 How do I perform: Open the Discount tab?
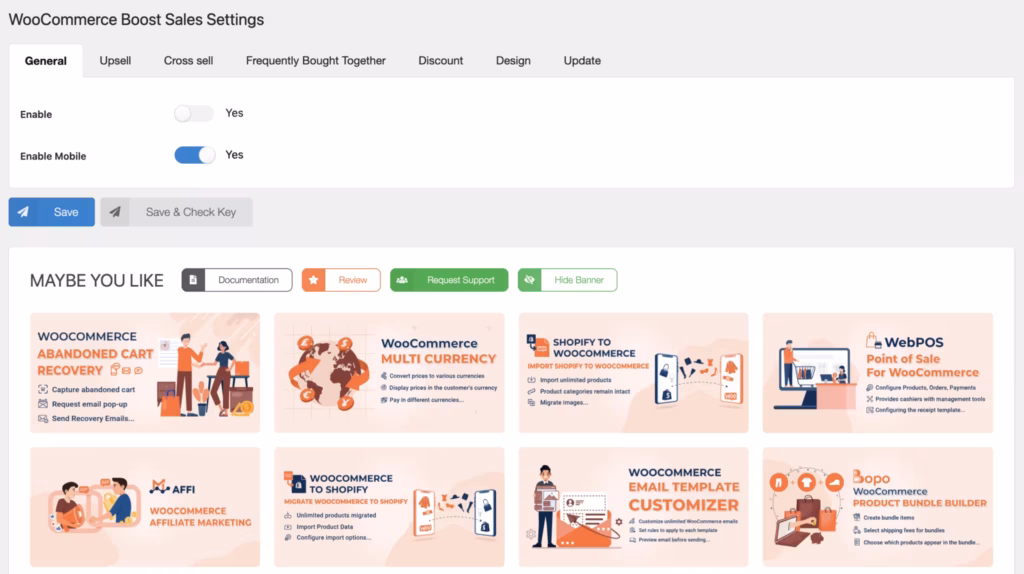coord(440,61)
